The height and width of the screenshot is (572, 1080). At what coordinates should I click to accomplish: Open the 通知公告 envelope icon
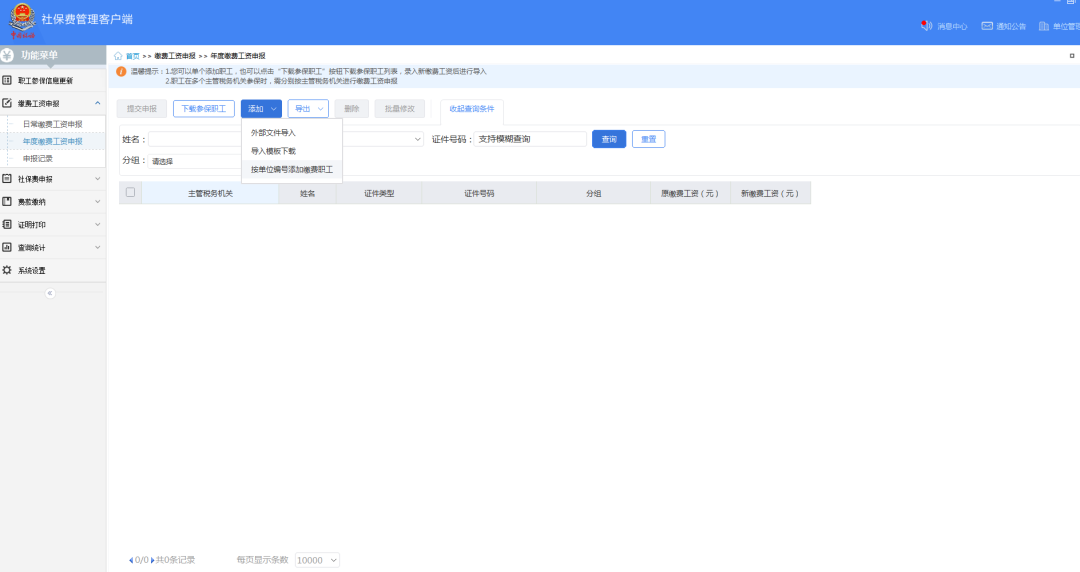click(987, 25)
